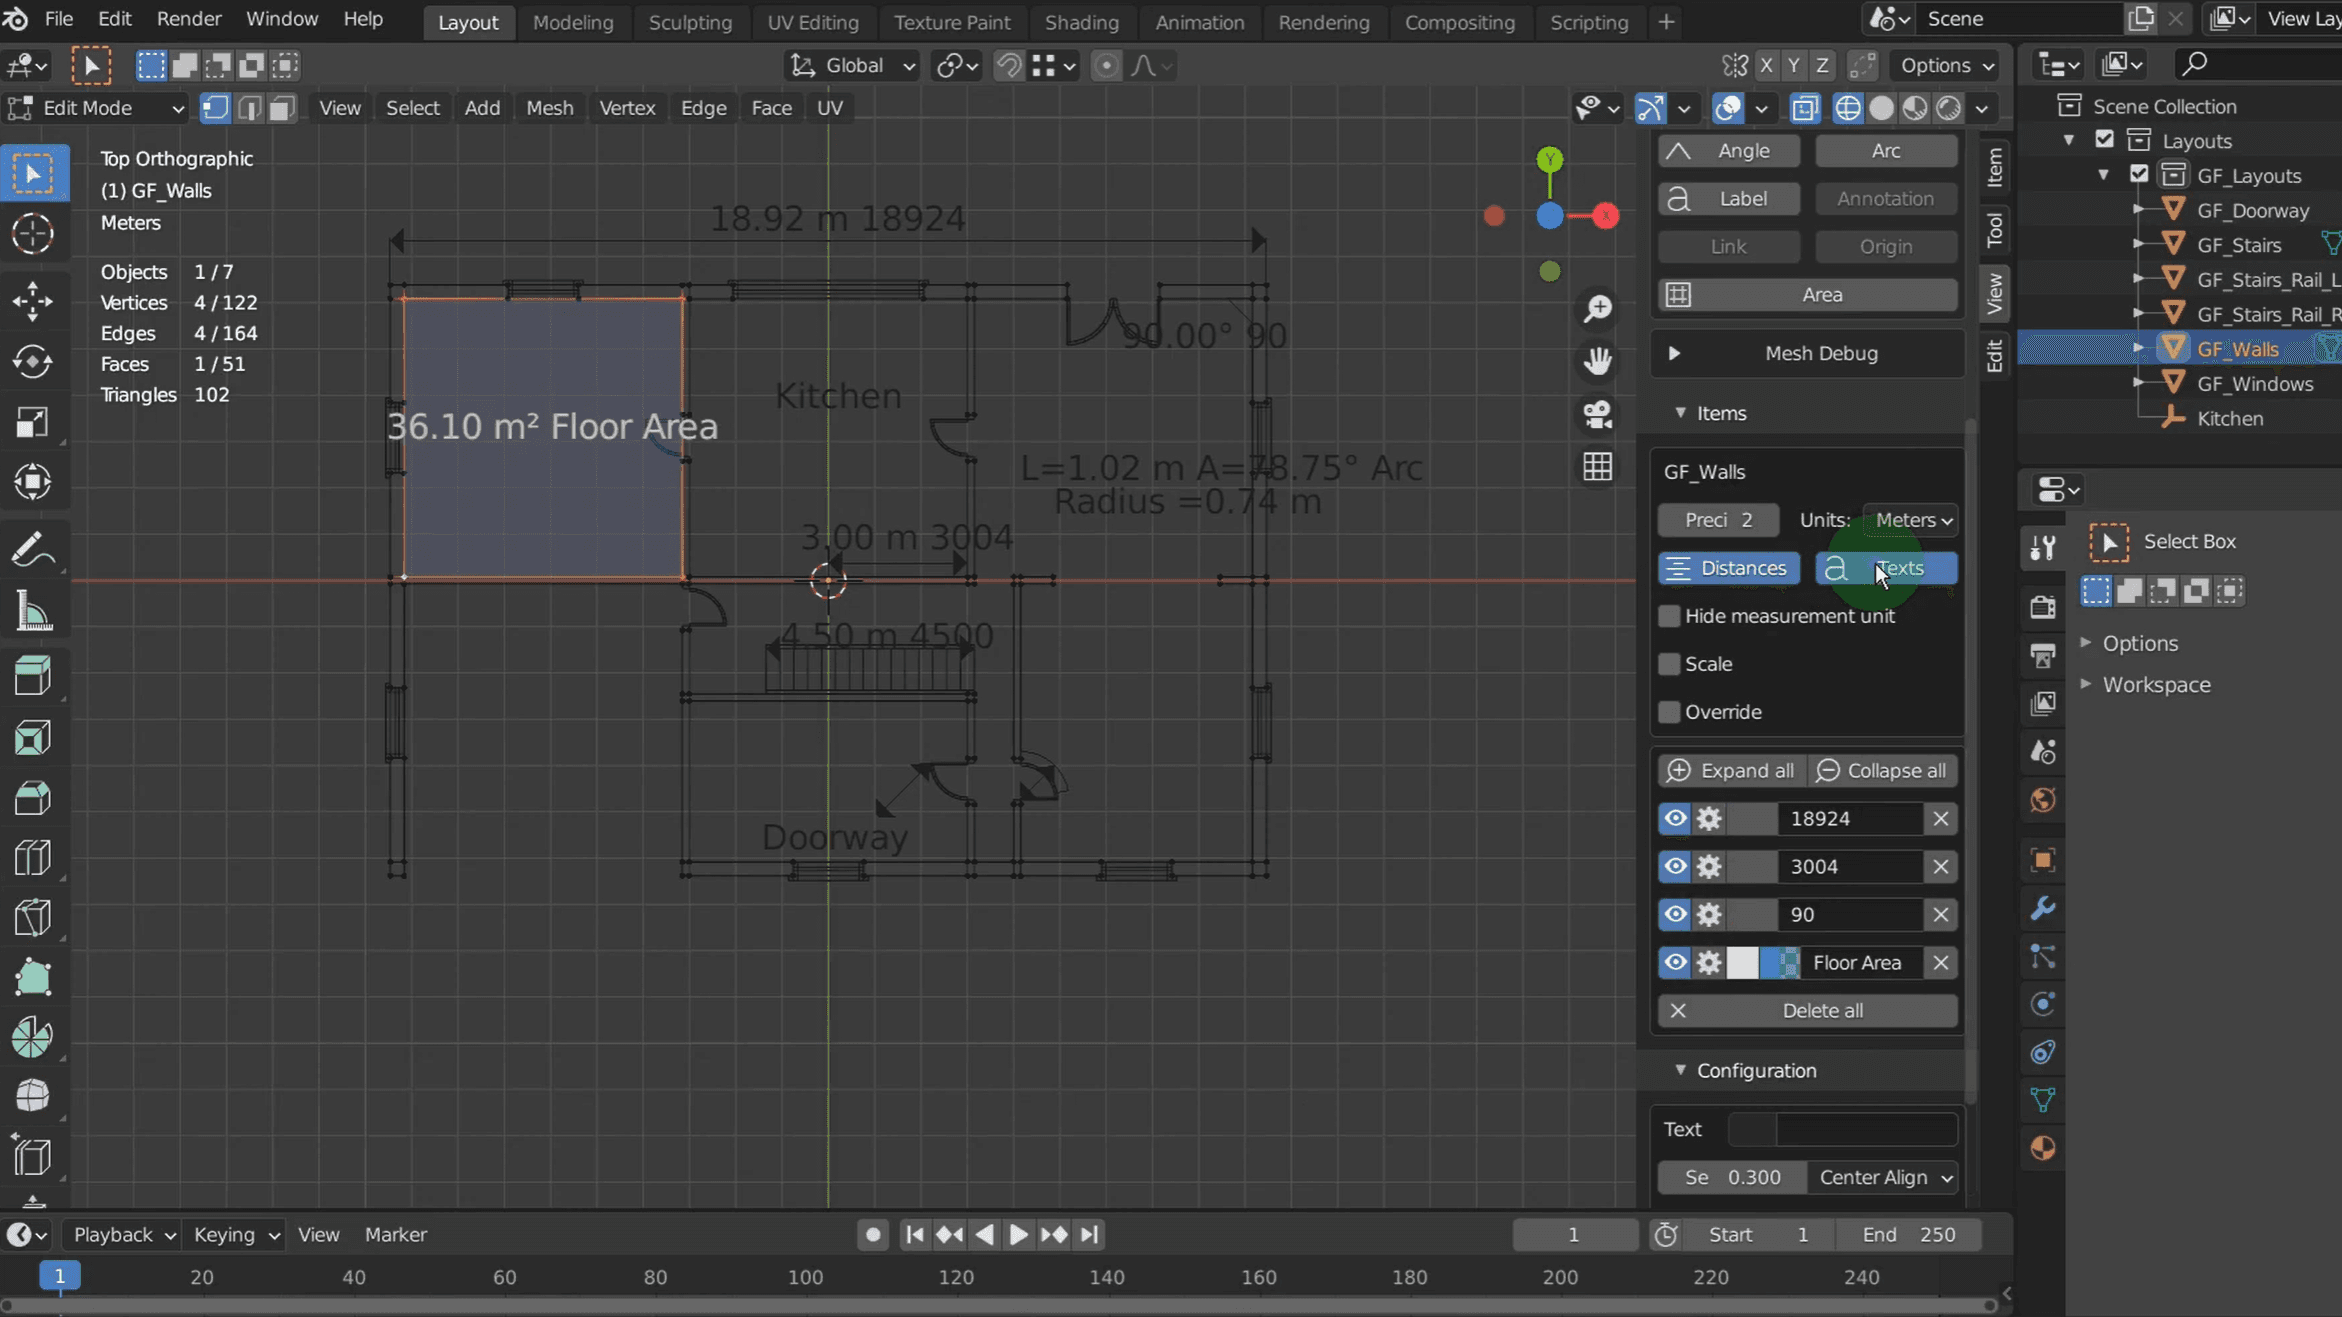Open the Sculpting workspace tab
This screenshot has width=2342, height=1317.
689,22
